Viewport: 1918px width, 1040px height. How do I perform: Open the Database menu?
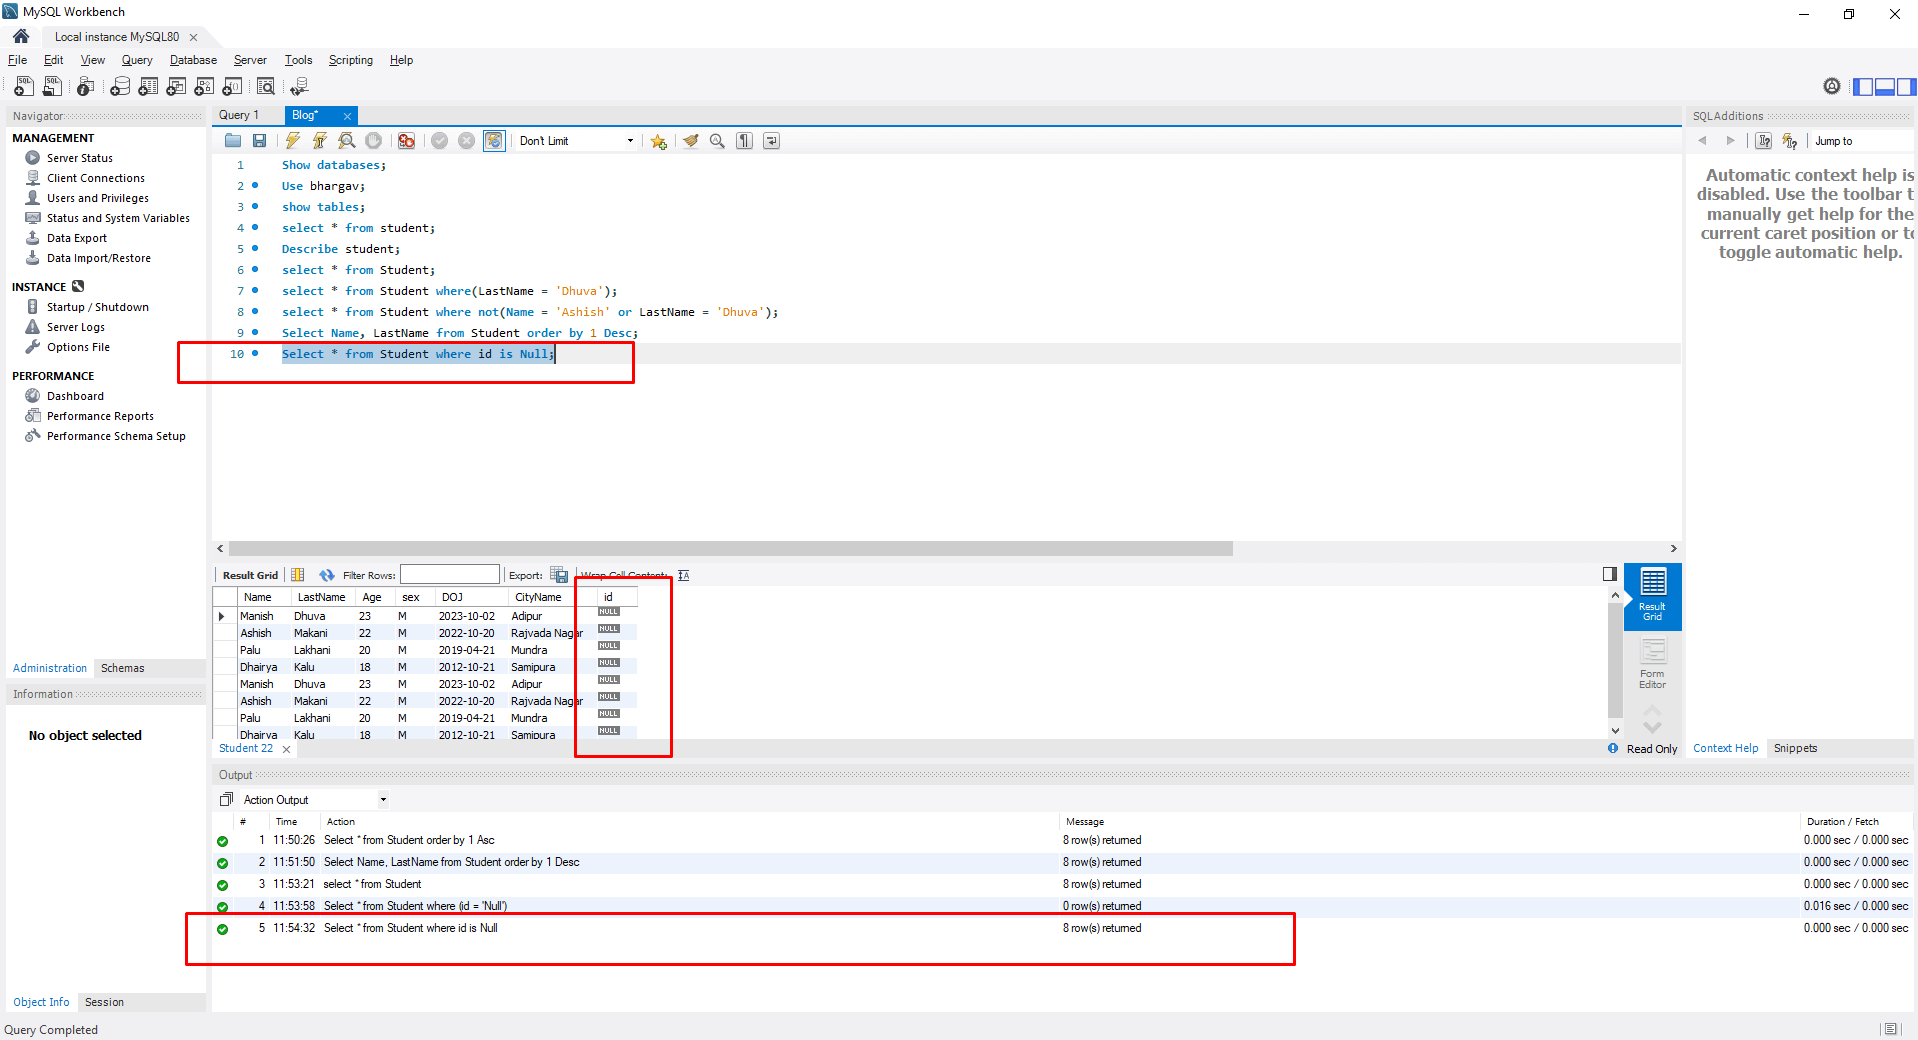pos(193,60)
